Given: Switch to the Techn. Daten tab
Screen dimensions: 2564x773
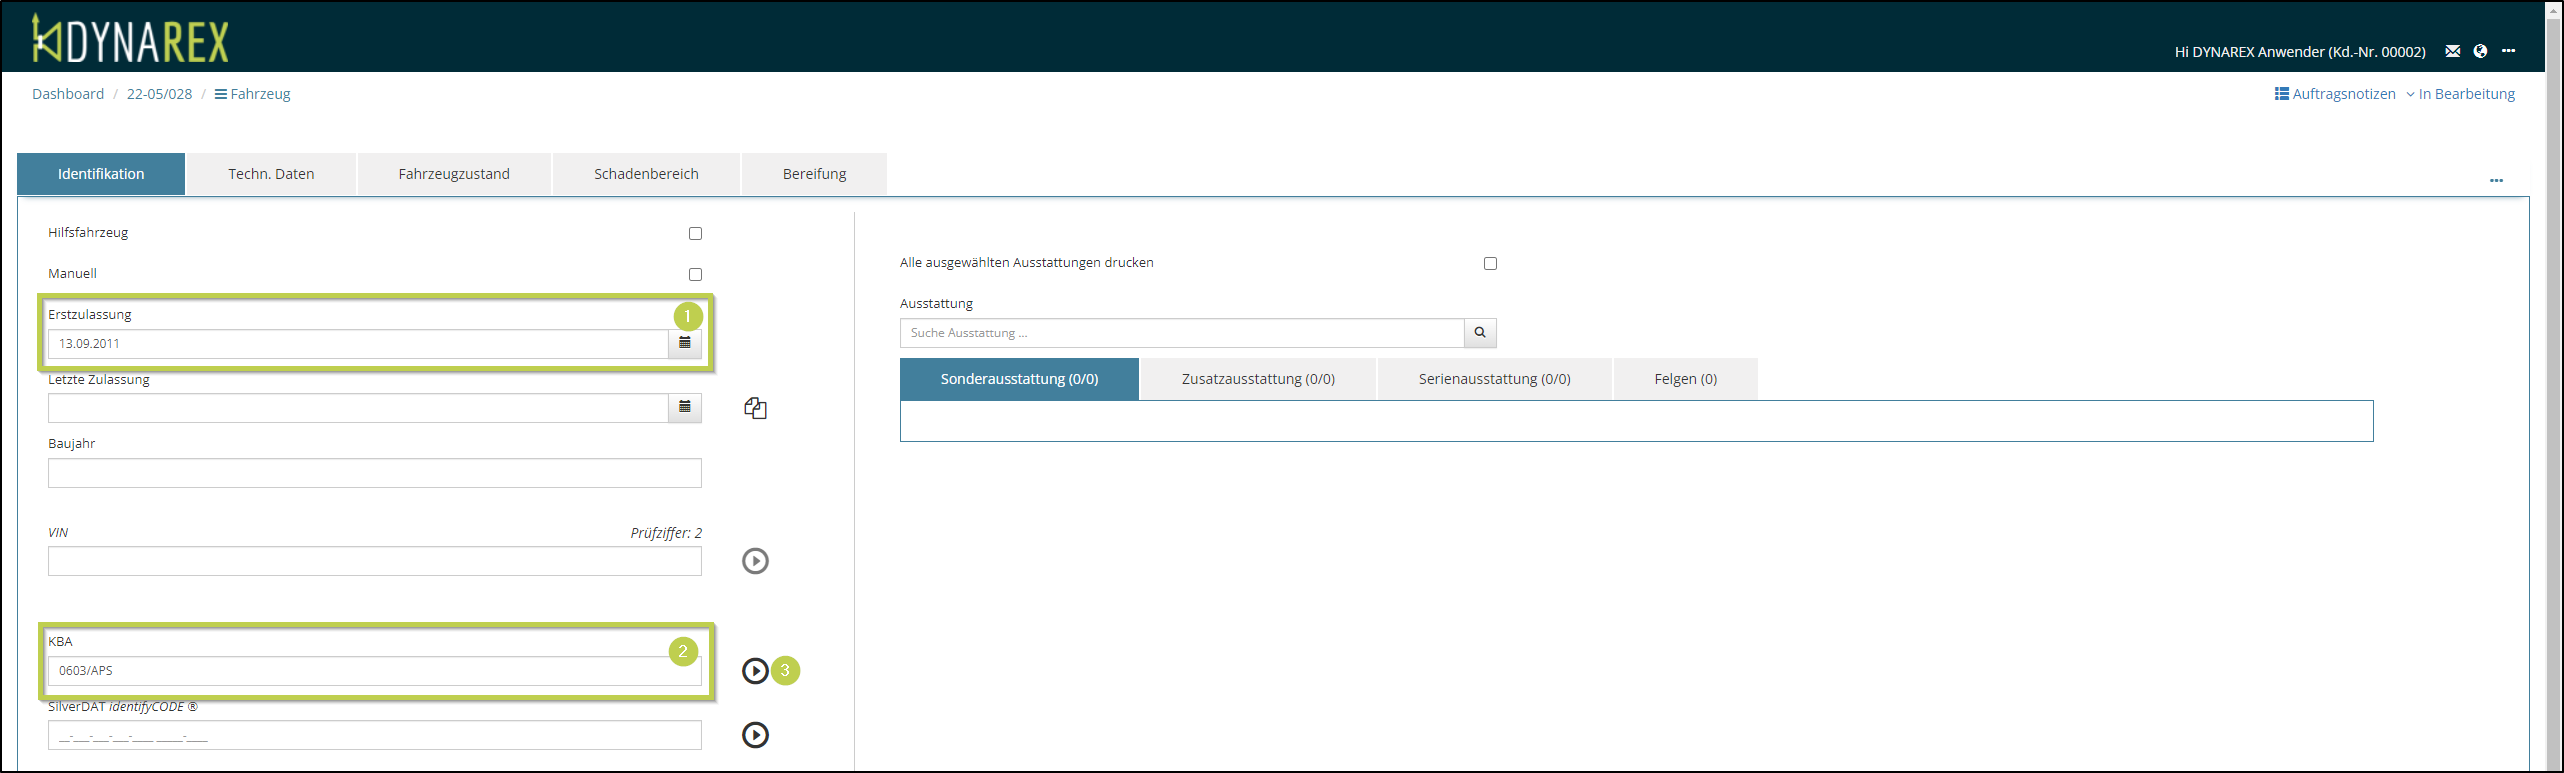Looking at the screenshot, I should 271,174.
